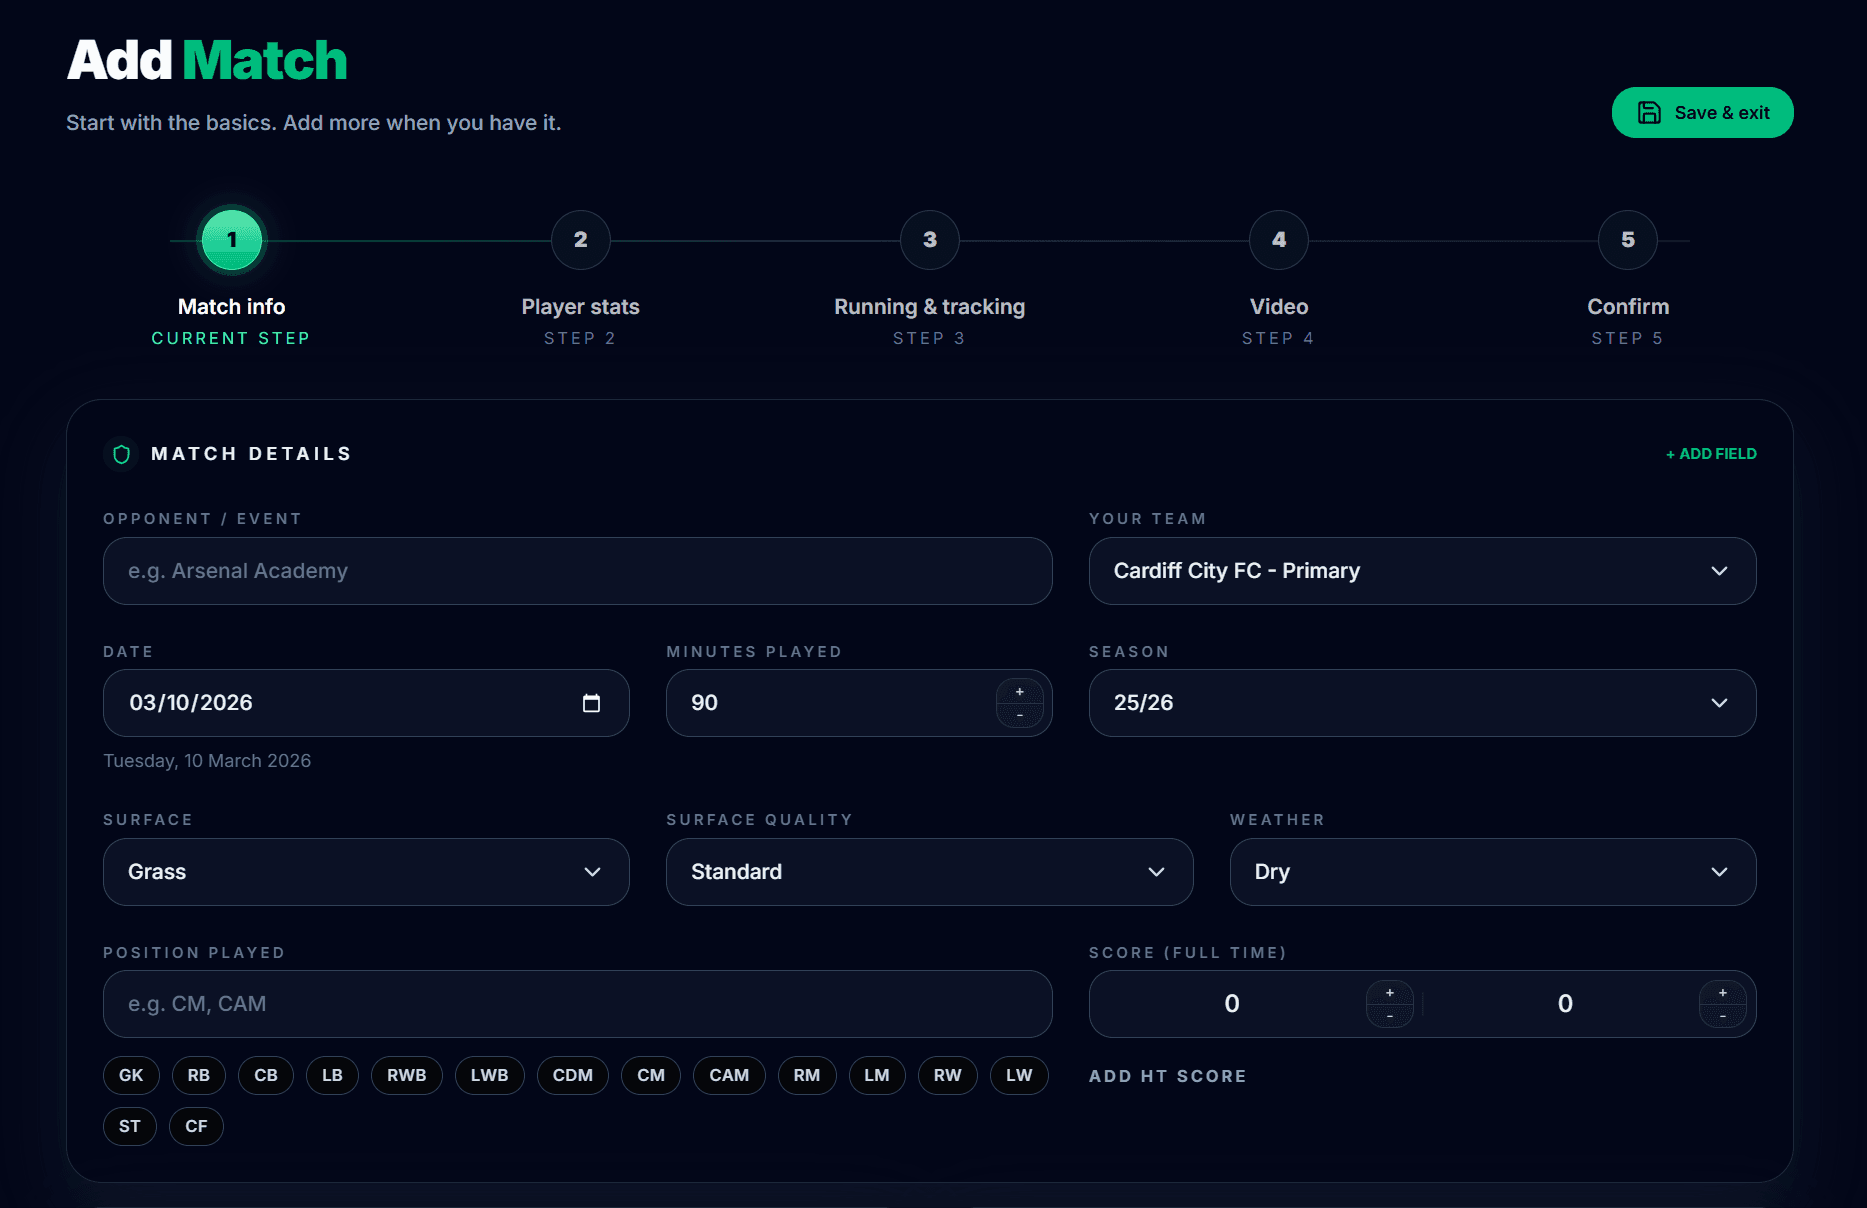Click the save icon in Save & exit

1650,112
